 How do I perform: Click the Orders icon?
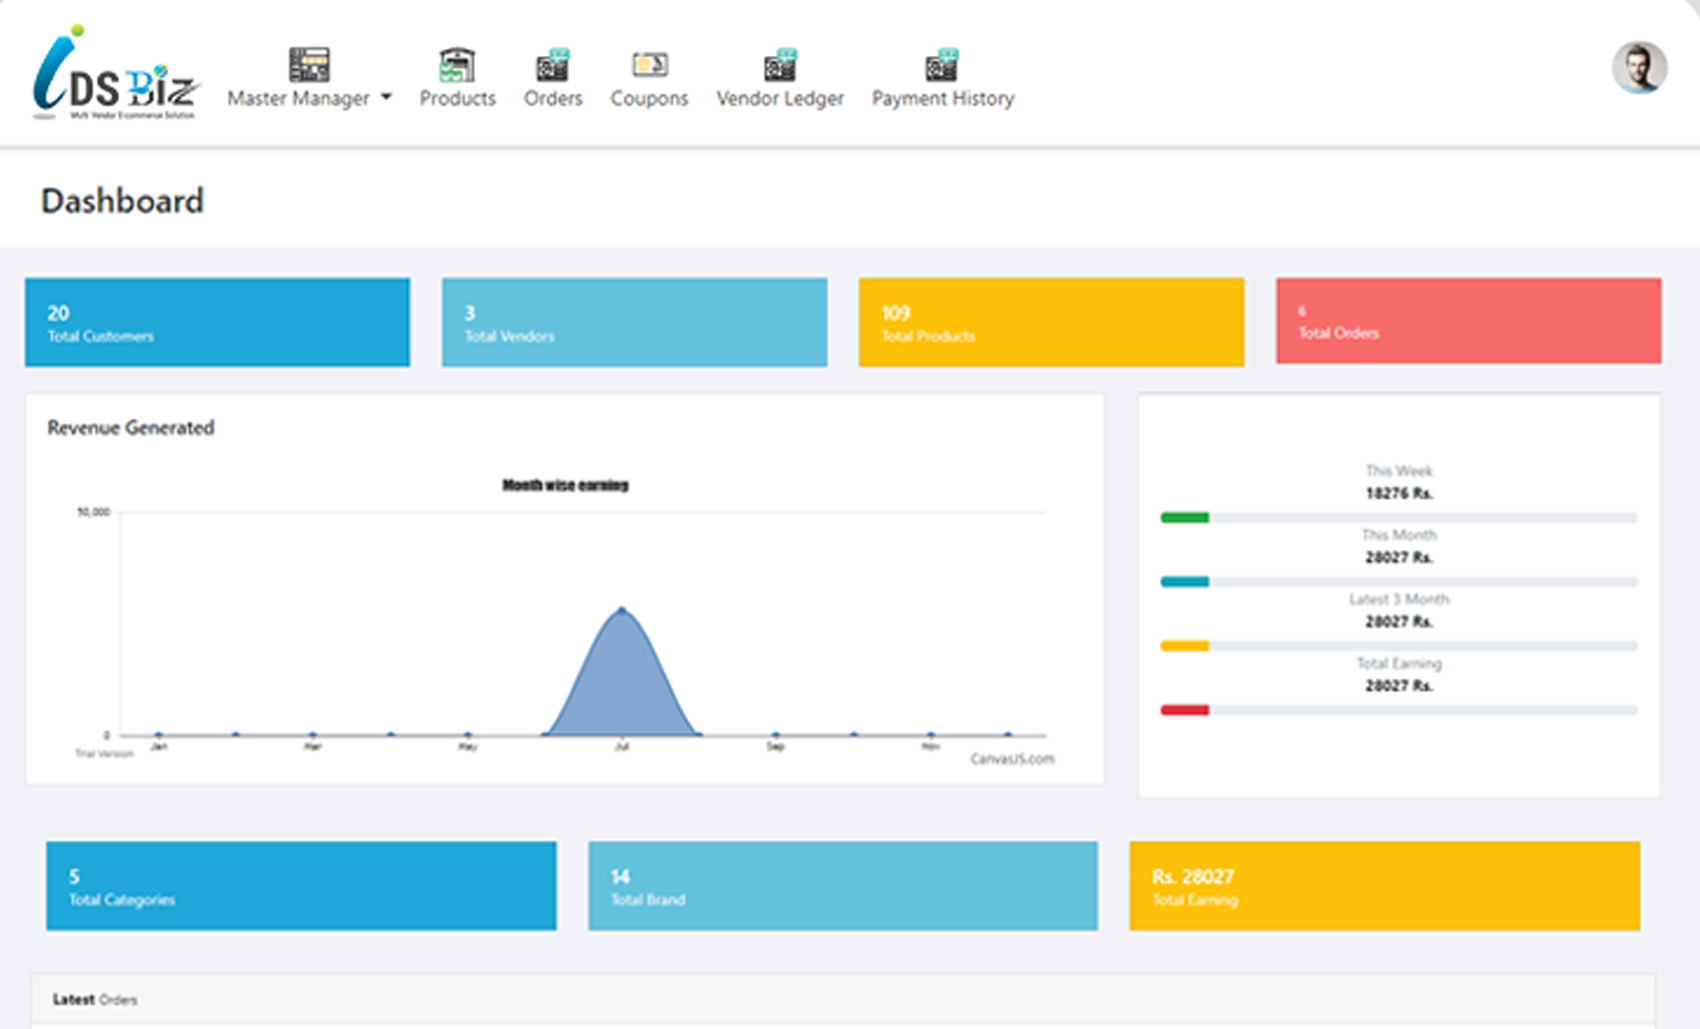coord(552,65)
